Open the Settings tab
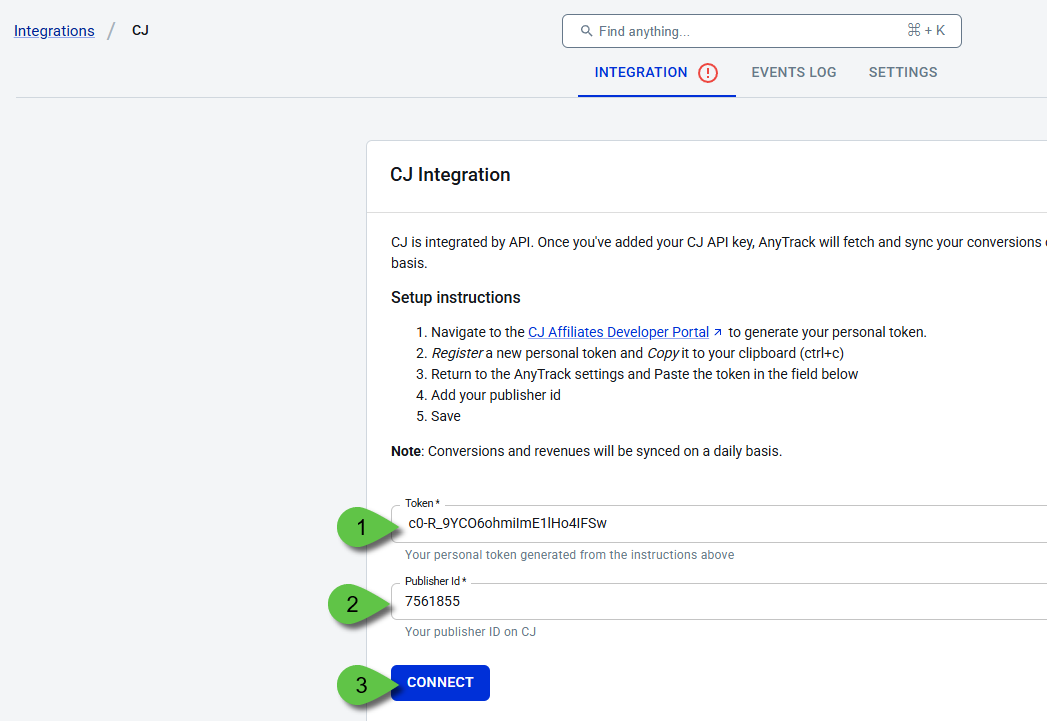The image size is (1047, 721). pos(903,72)
